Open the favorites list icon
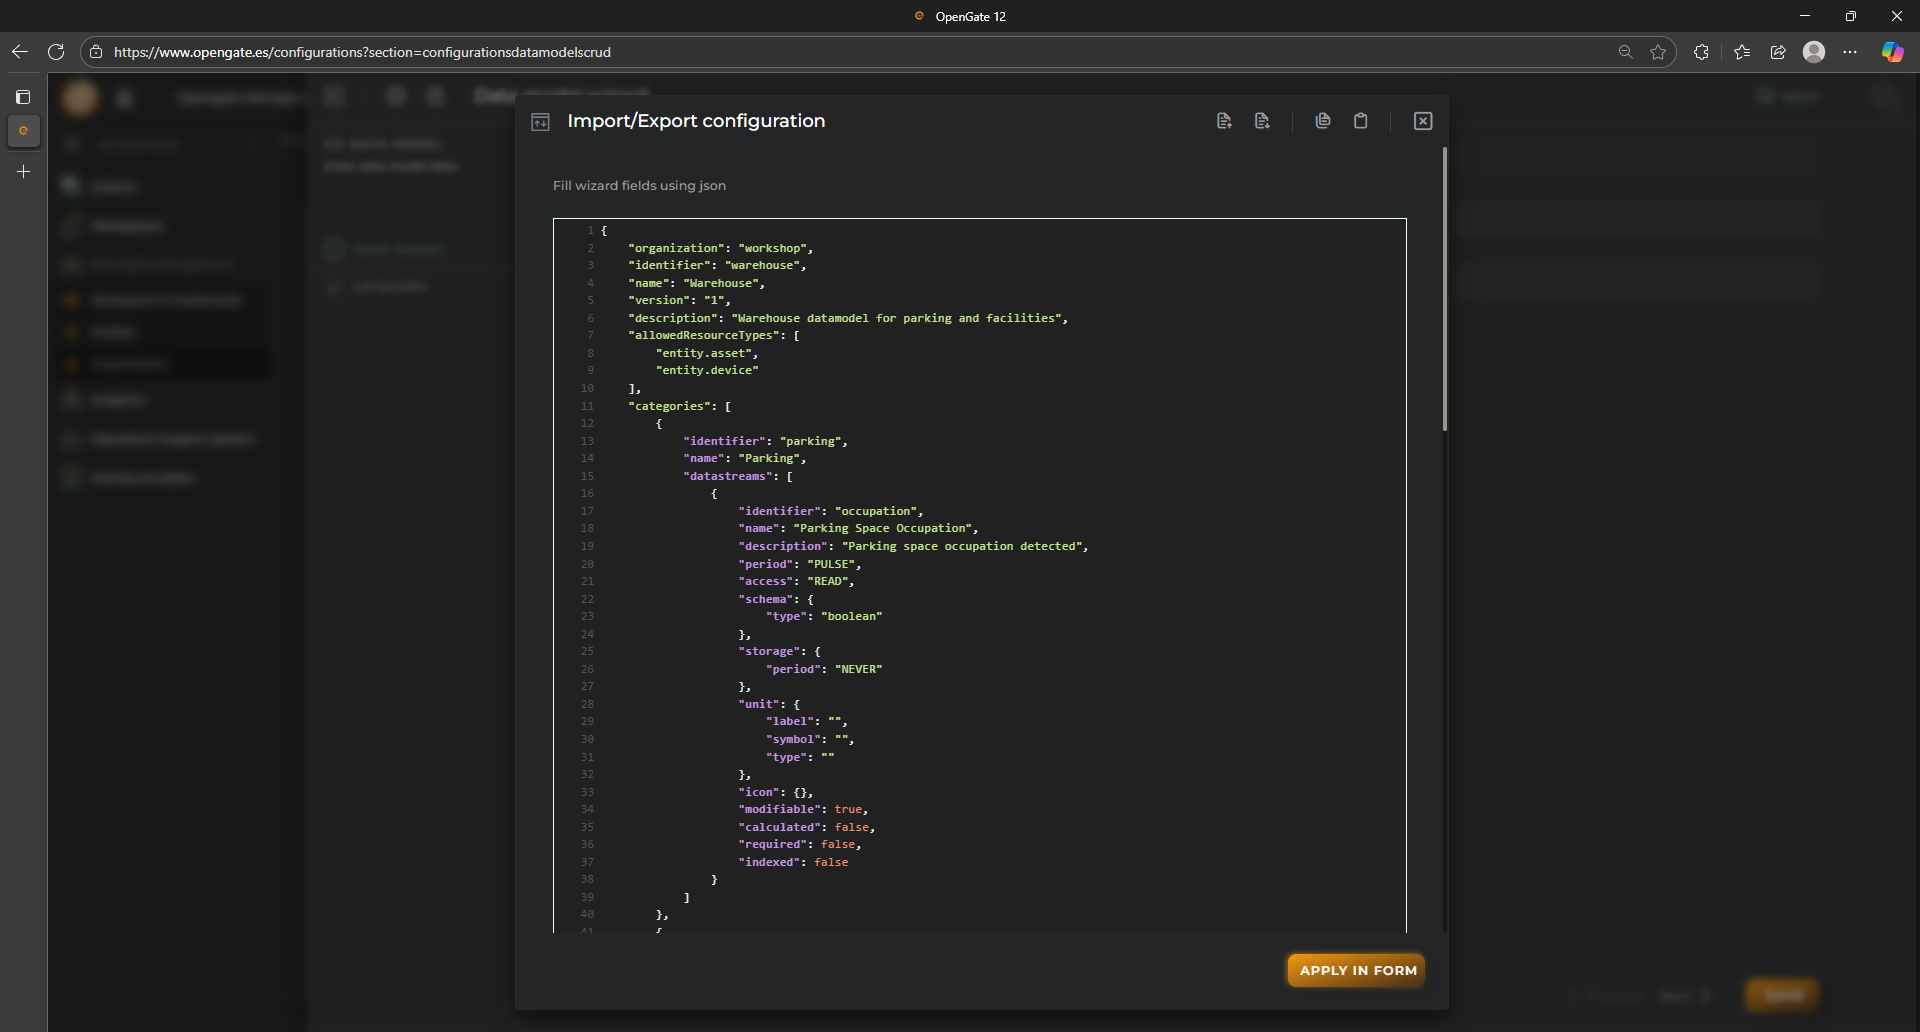The image size is (1920, 1032). (1742, 52)
